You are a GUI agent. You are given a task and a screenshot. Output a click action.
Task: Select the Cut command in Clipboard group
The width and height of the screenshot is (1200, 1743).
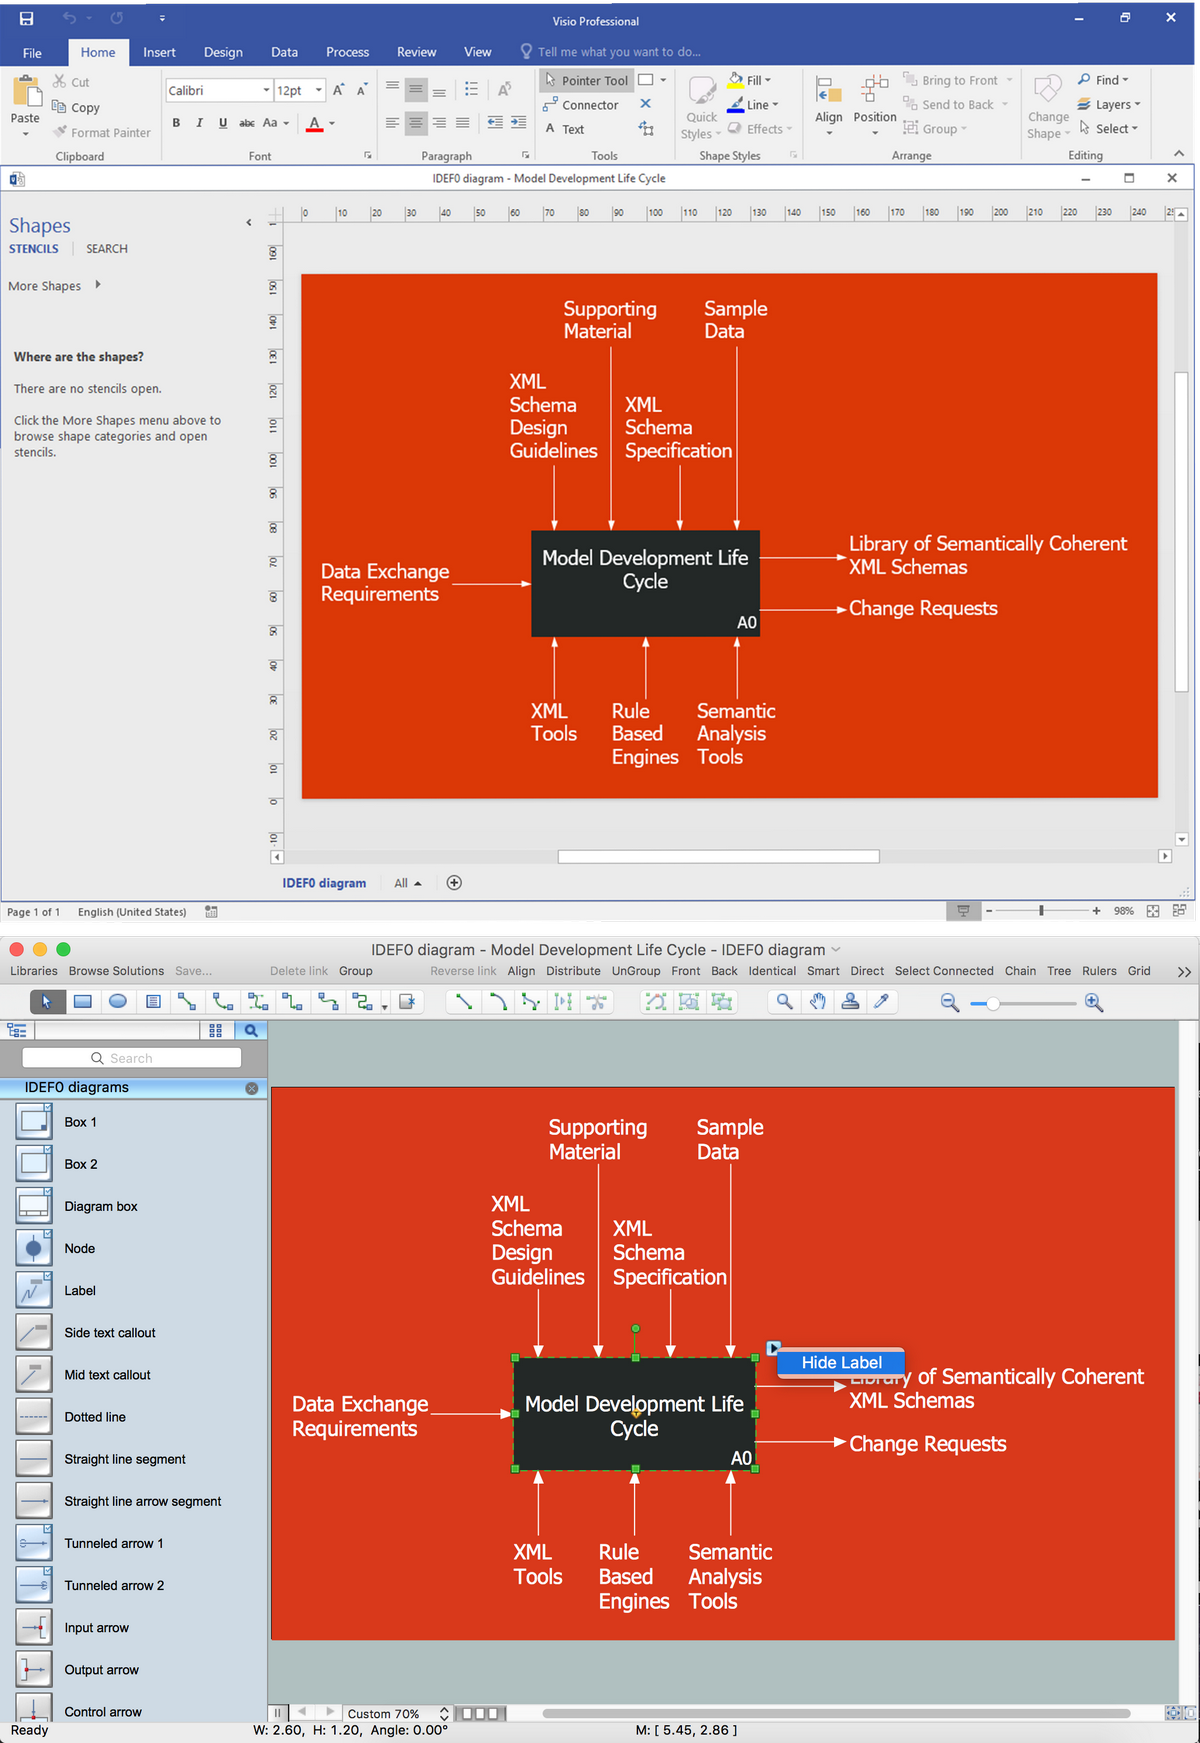[71, 82]
